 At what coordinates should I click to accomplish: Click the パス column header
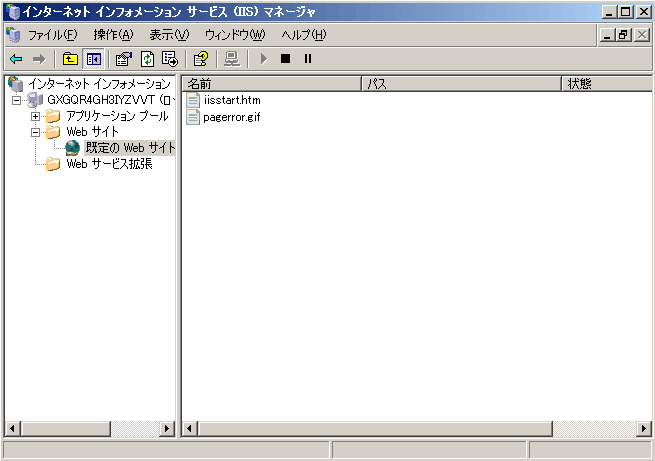pos(460,84)
